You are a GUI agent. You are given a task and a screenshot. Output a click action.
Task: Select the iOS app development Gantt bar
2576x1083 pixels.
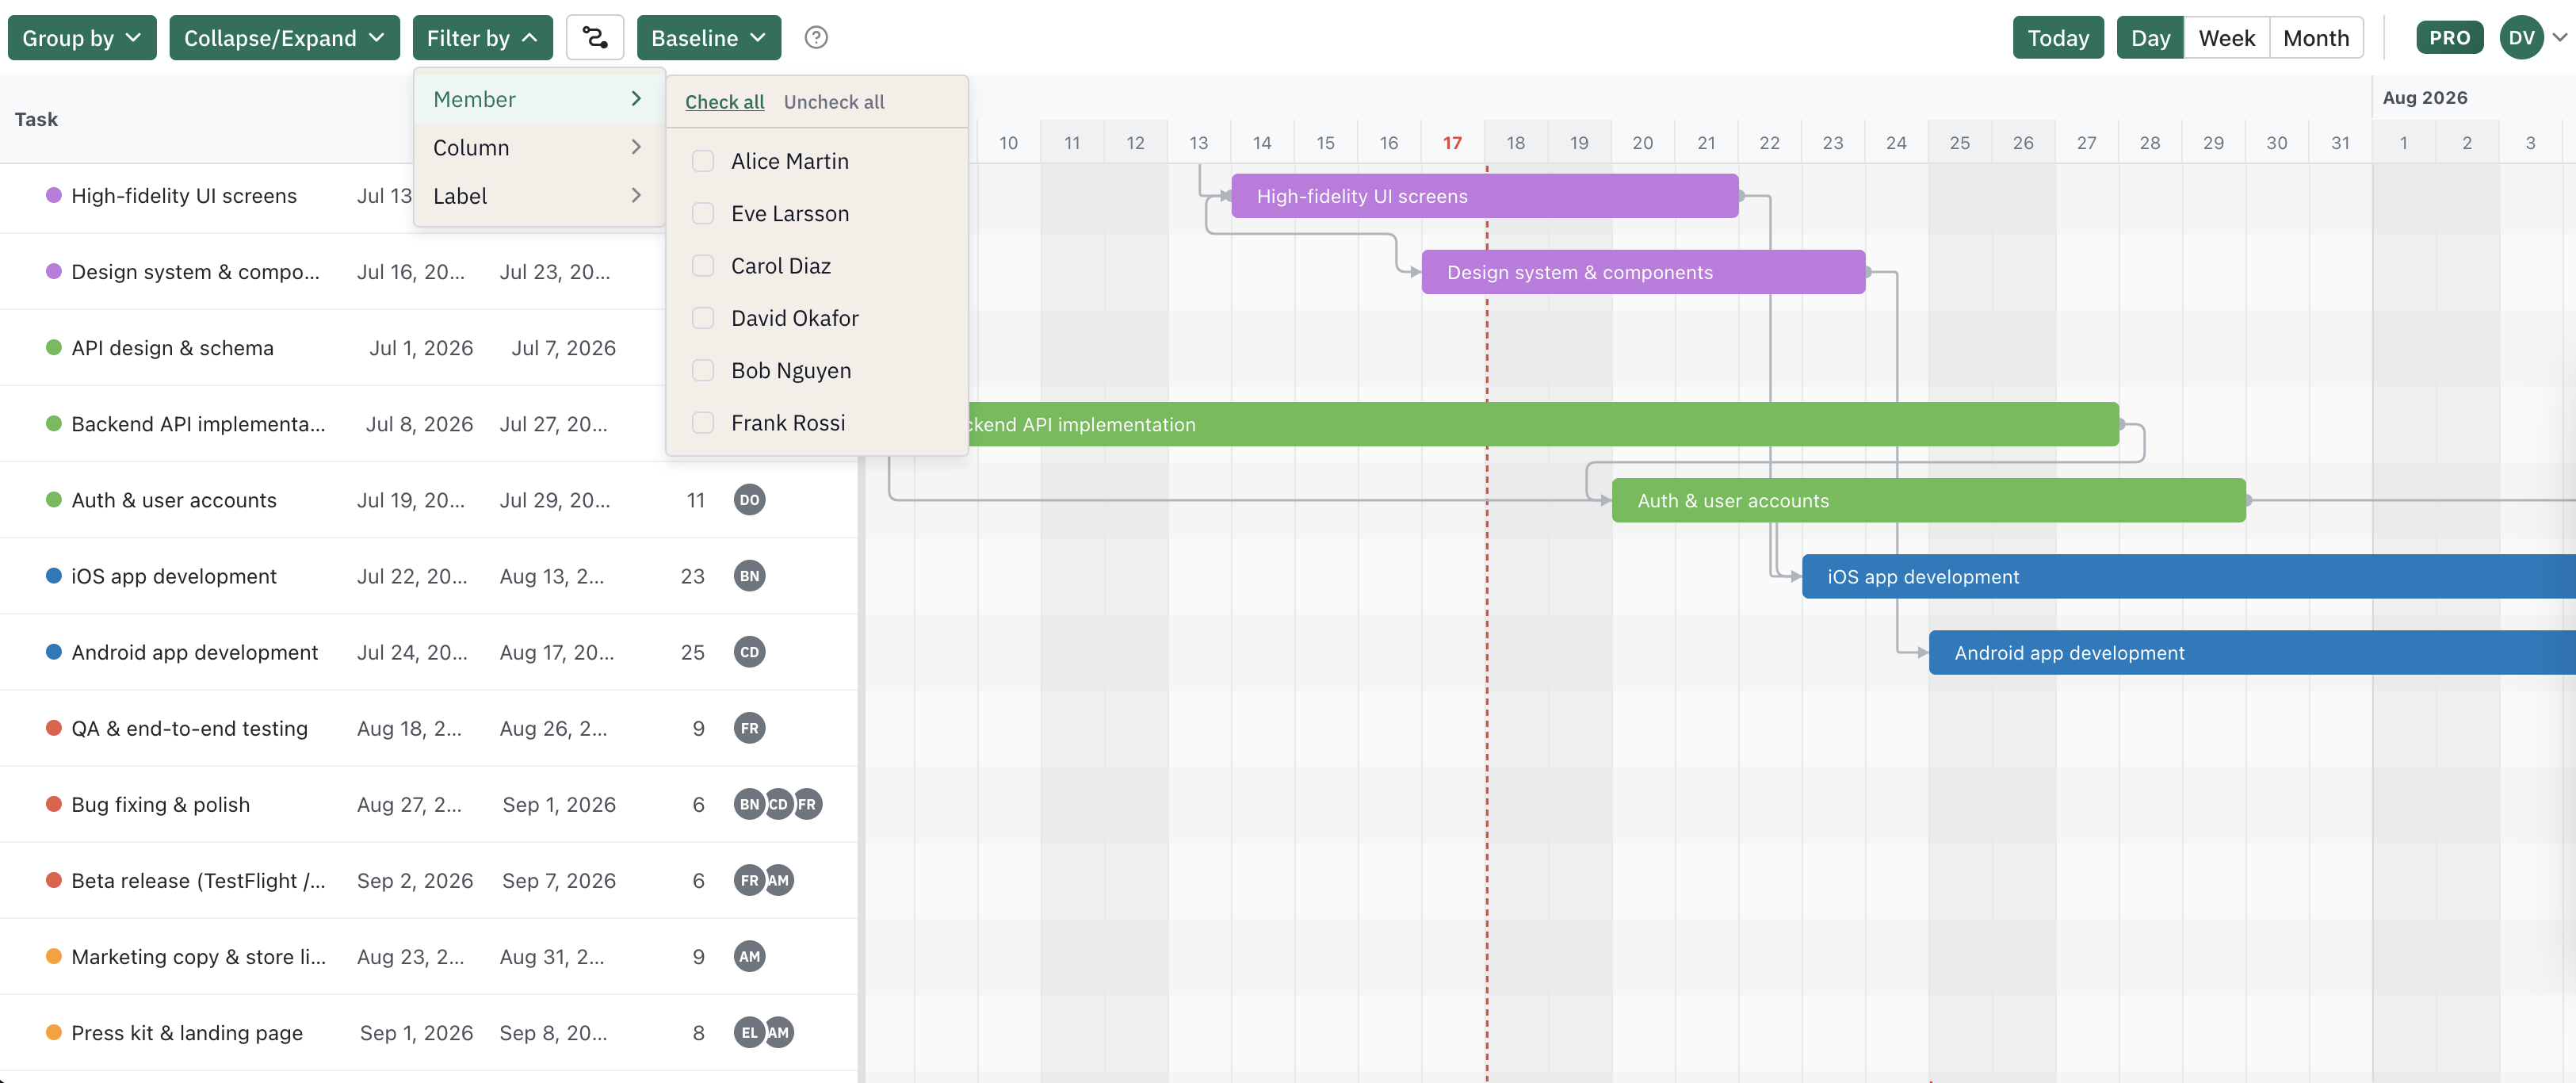coord(2188,576)
